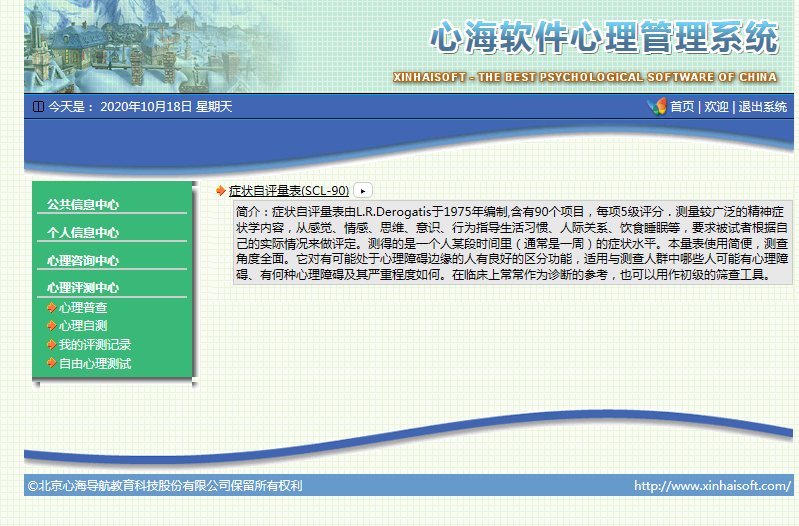Expand the 心理咨询中心 menu section

[83, 260]
